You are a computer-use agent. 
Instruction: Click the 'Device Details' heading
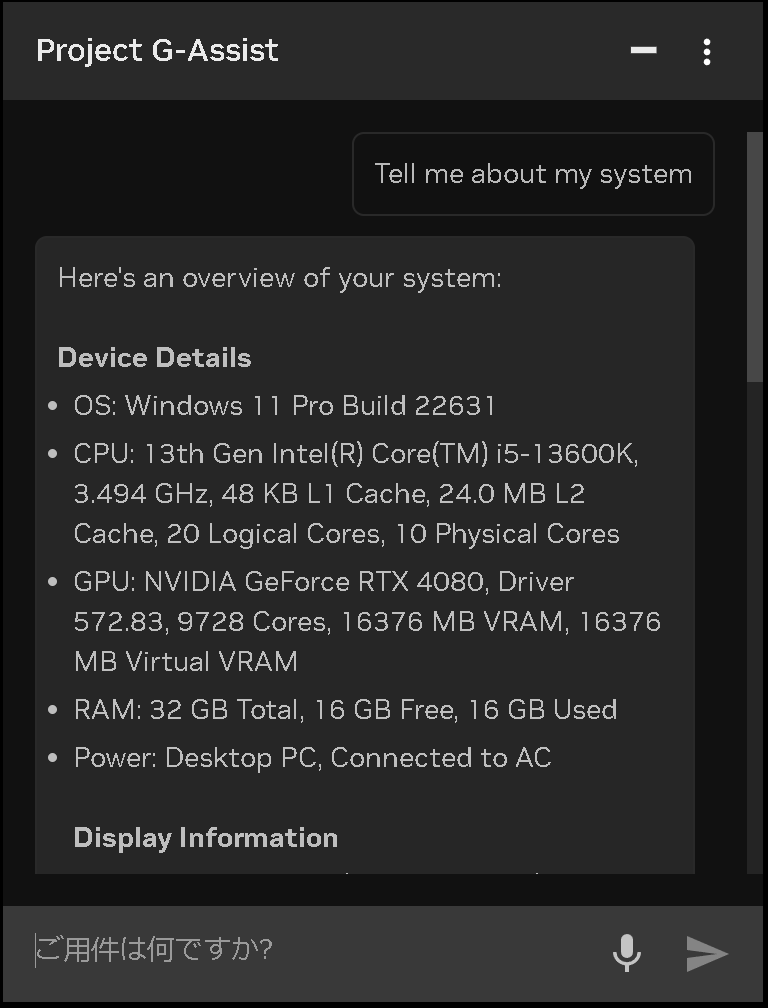(154, 357)
